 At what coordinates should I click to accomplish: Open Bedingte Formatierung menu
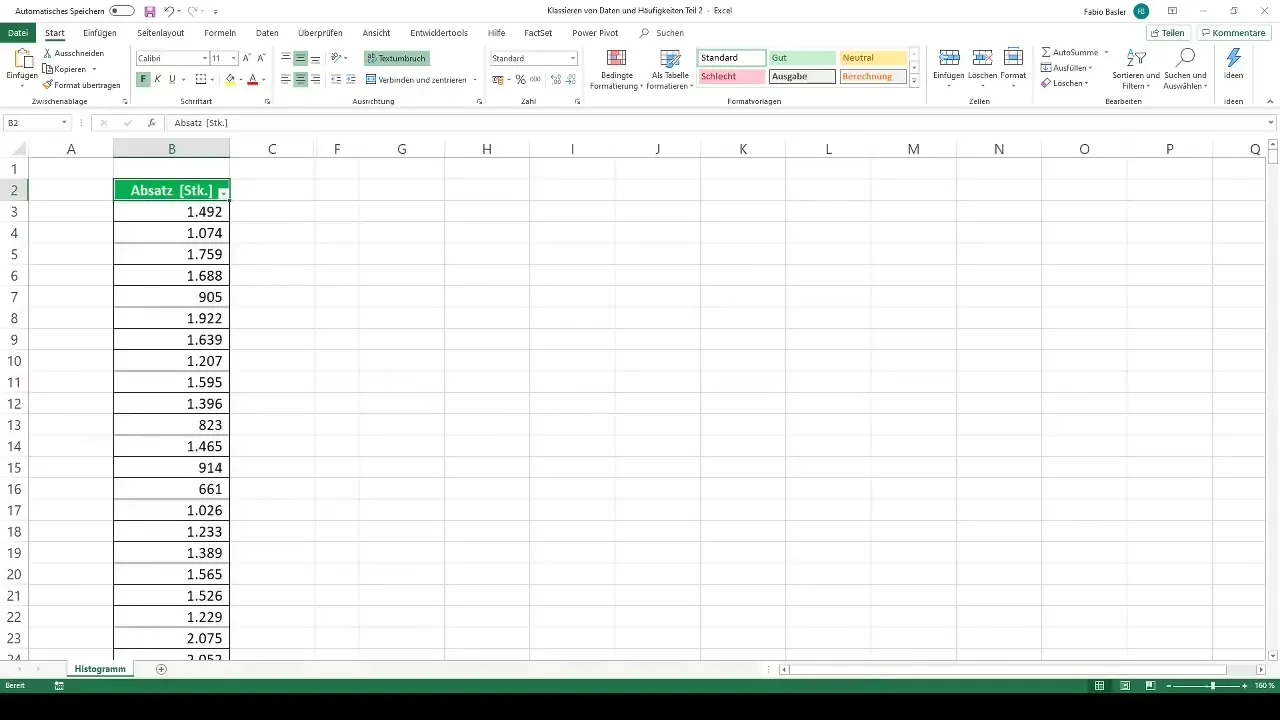tap(617, 68)
